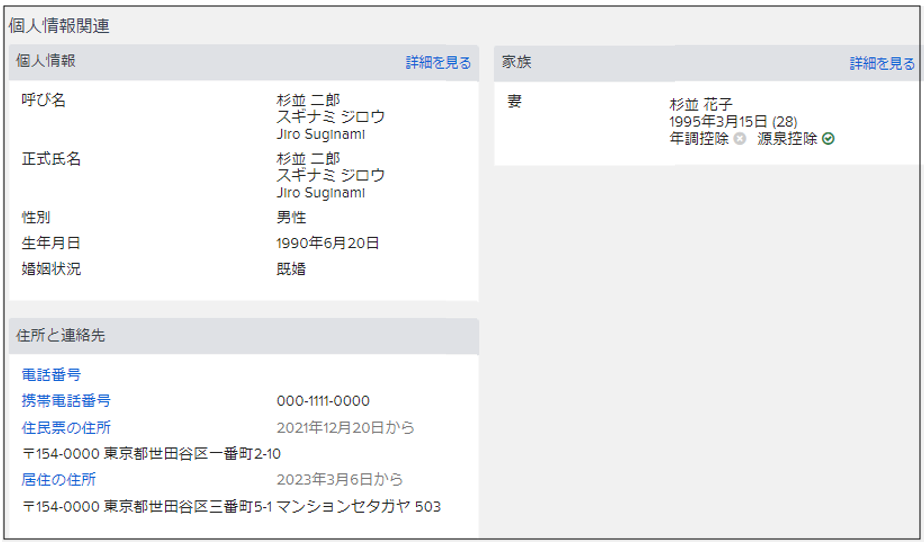Image resolution: width=924 pixels, height=542 pixels.
Task: Select spouse name 杉並 花子
Action: 701,104
